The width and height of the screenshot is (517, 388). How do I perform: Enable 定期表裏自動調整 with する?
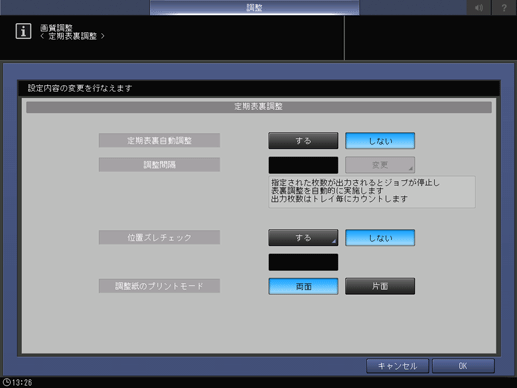click(x=303, y=141)
